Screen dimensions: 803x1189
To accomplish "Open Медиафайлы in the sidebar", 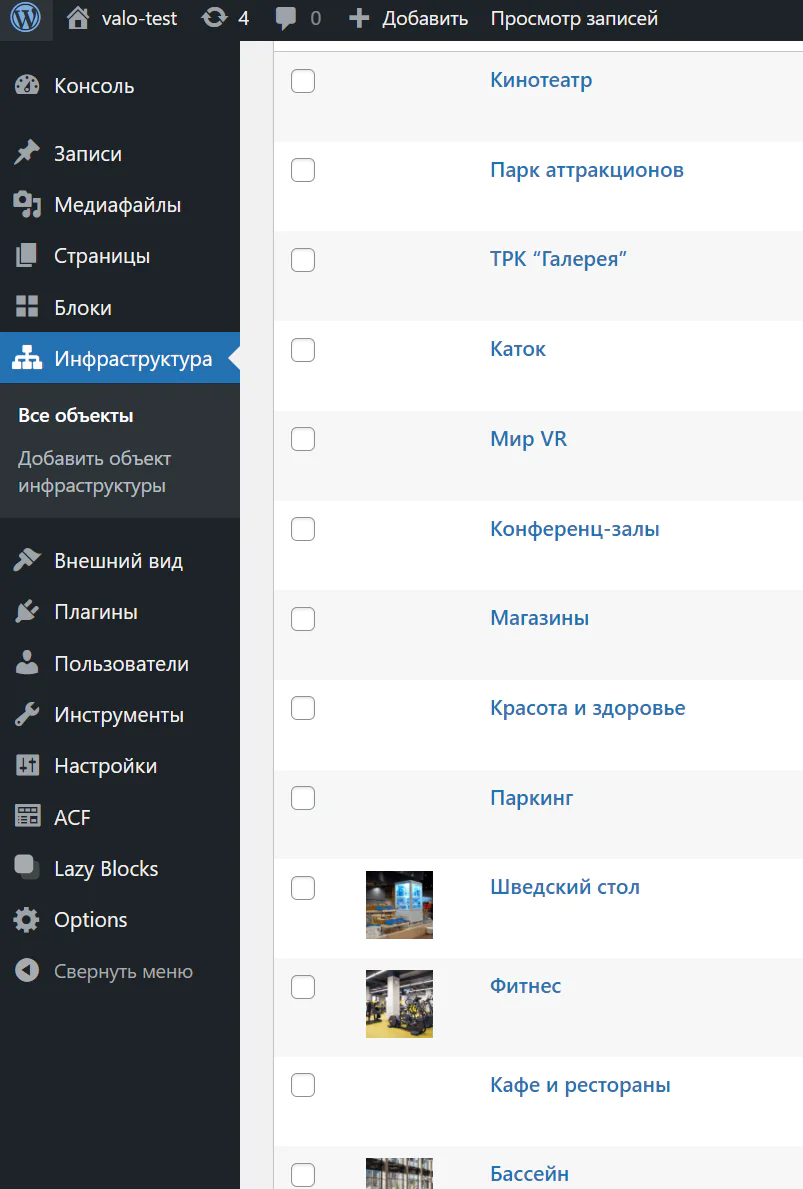I will 120,205.
